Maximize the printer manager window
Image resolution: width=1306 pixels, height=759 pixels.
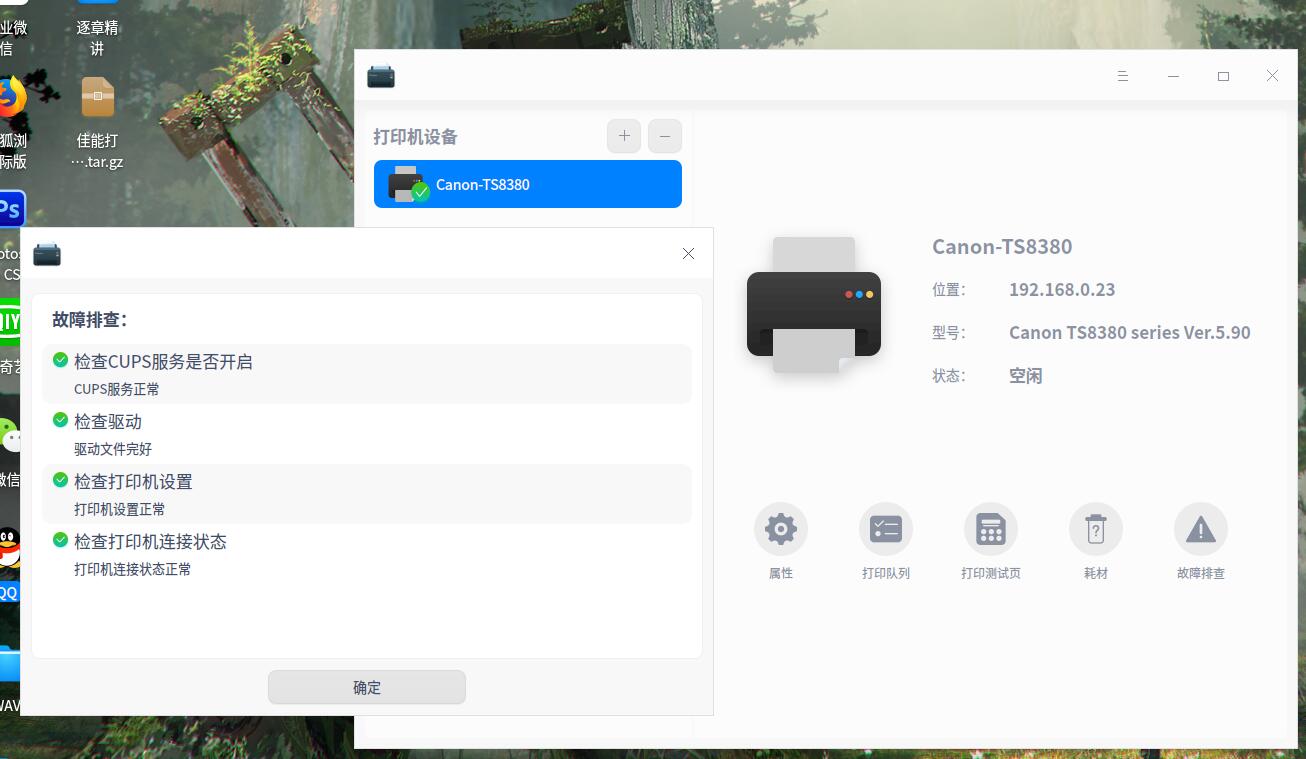[x=1223, y=76]
